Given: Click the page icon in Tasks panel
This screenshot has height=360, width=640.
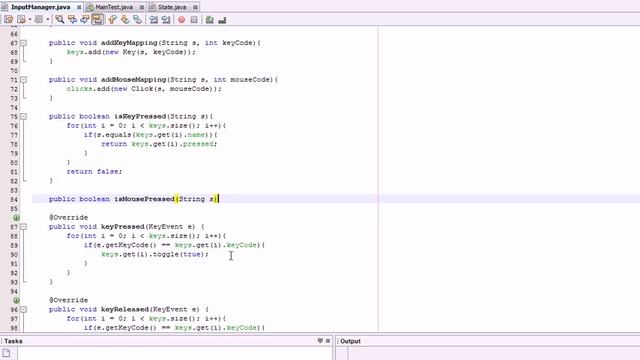Looking at the screenshot, I should pyautogui.click(x=7, y=353).
